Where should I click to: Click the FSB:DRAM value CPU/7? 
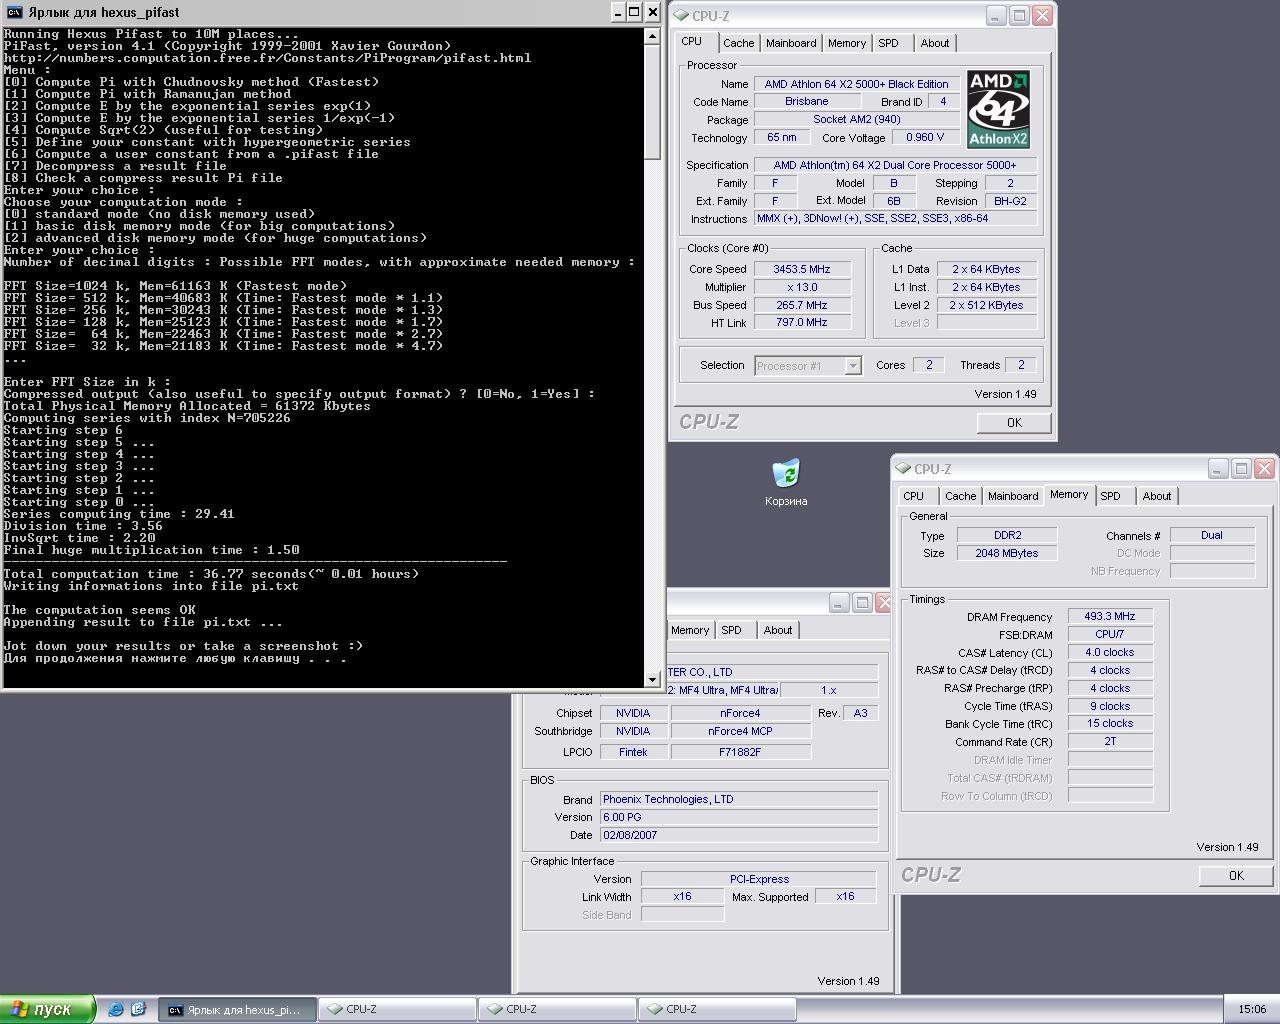(1110, 634)
